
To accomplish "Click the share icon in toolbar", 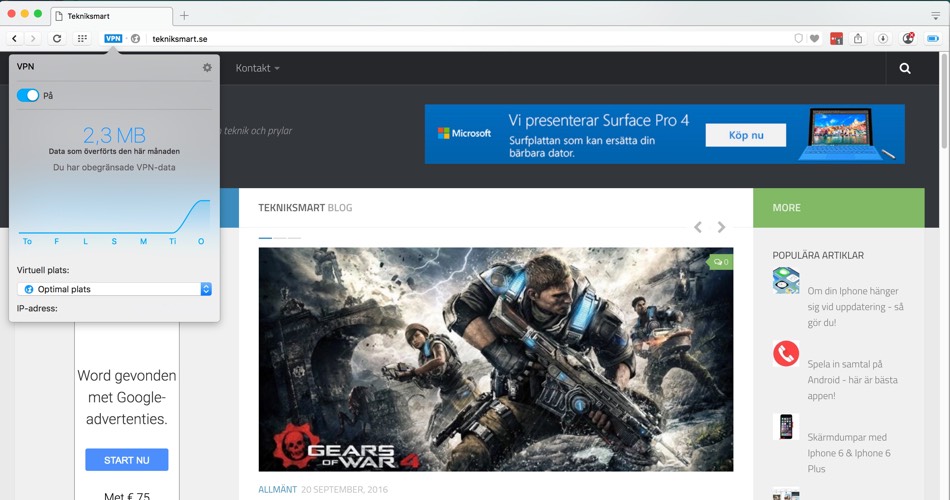I will [x=858, y=38].
